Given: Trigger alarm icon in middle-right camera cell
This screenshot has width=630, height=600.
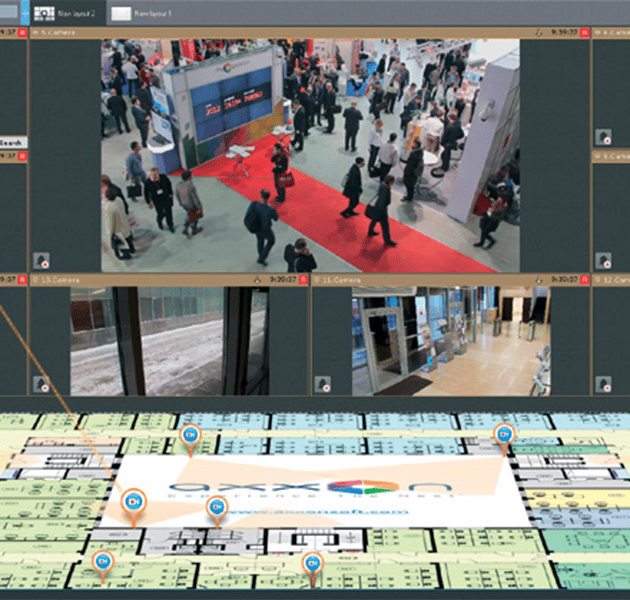Looking at the screenshot, I should coord(603,260).
